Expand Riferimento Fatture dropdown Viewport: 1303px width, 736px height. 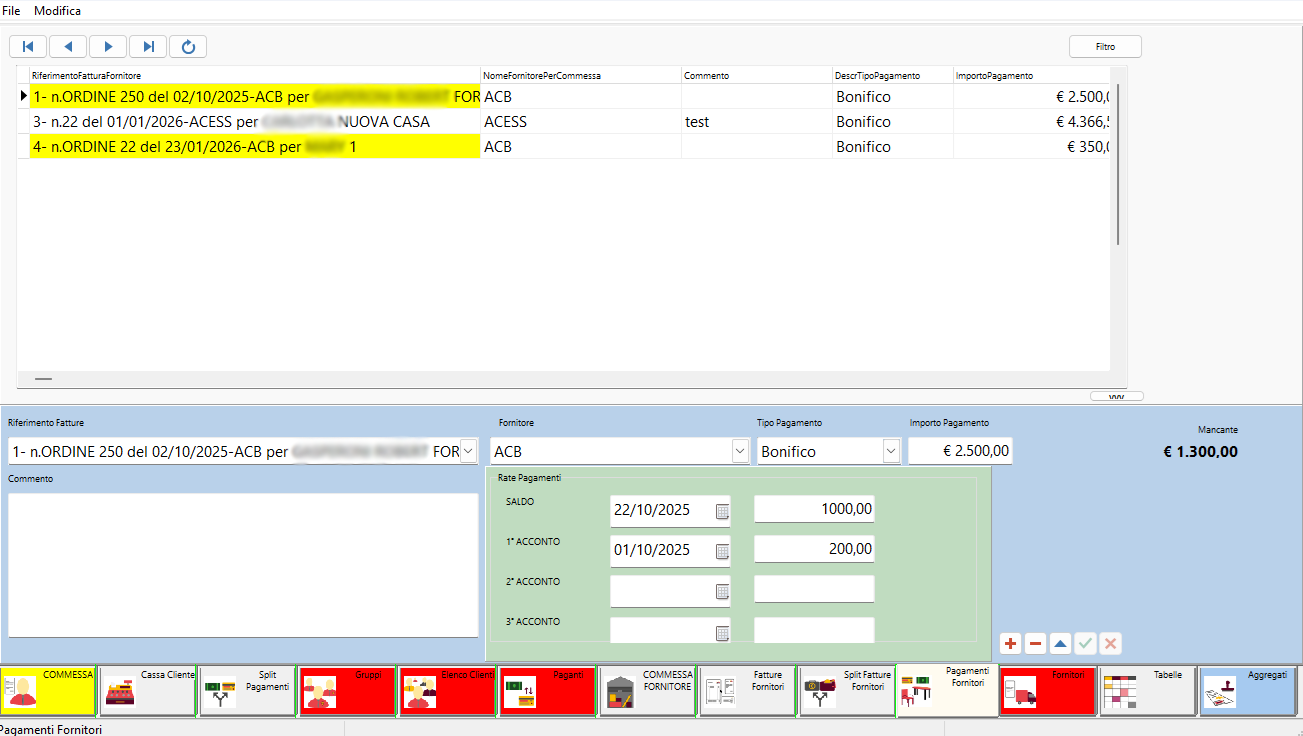pyautogui.click(x=468, y=451)
